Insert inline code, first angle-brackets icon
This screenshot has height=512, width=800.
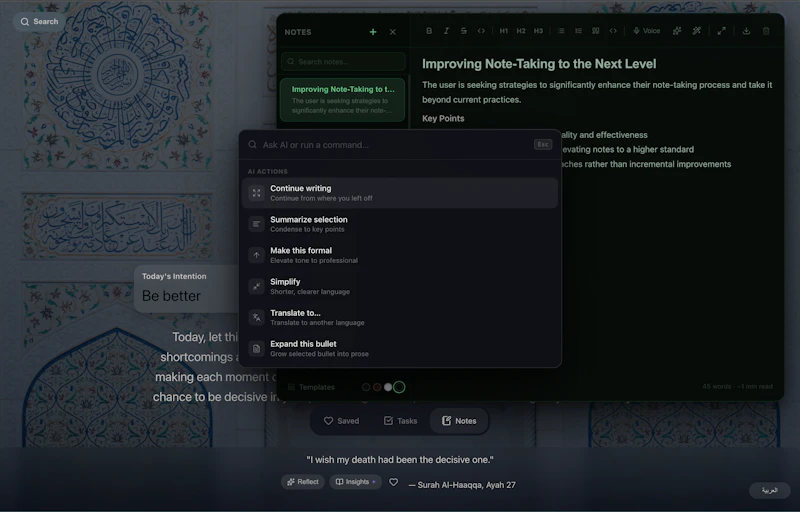point(481,31)
